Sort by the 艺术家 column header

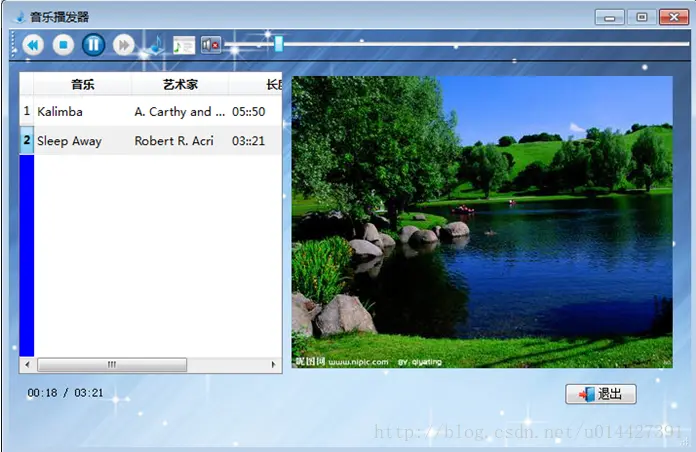pyautogui.click(x=180, y=84)
